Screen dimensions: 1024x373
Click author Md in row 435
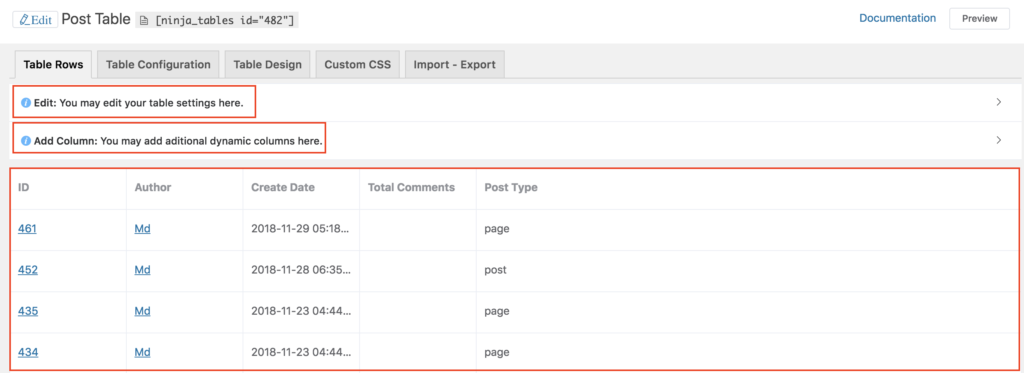coord(142,312)
